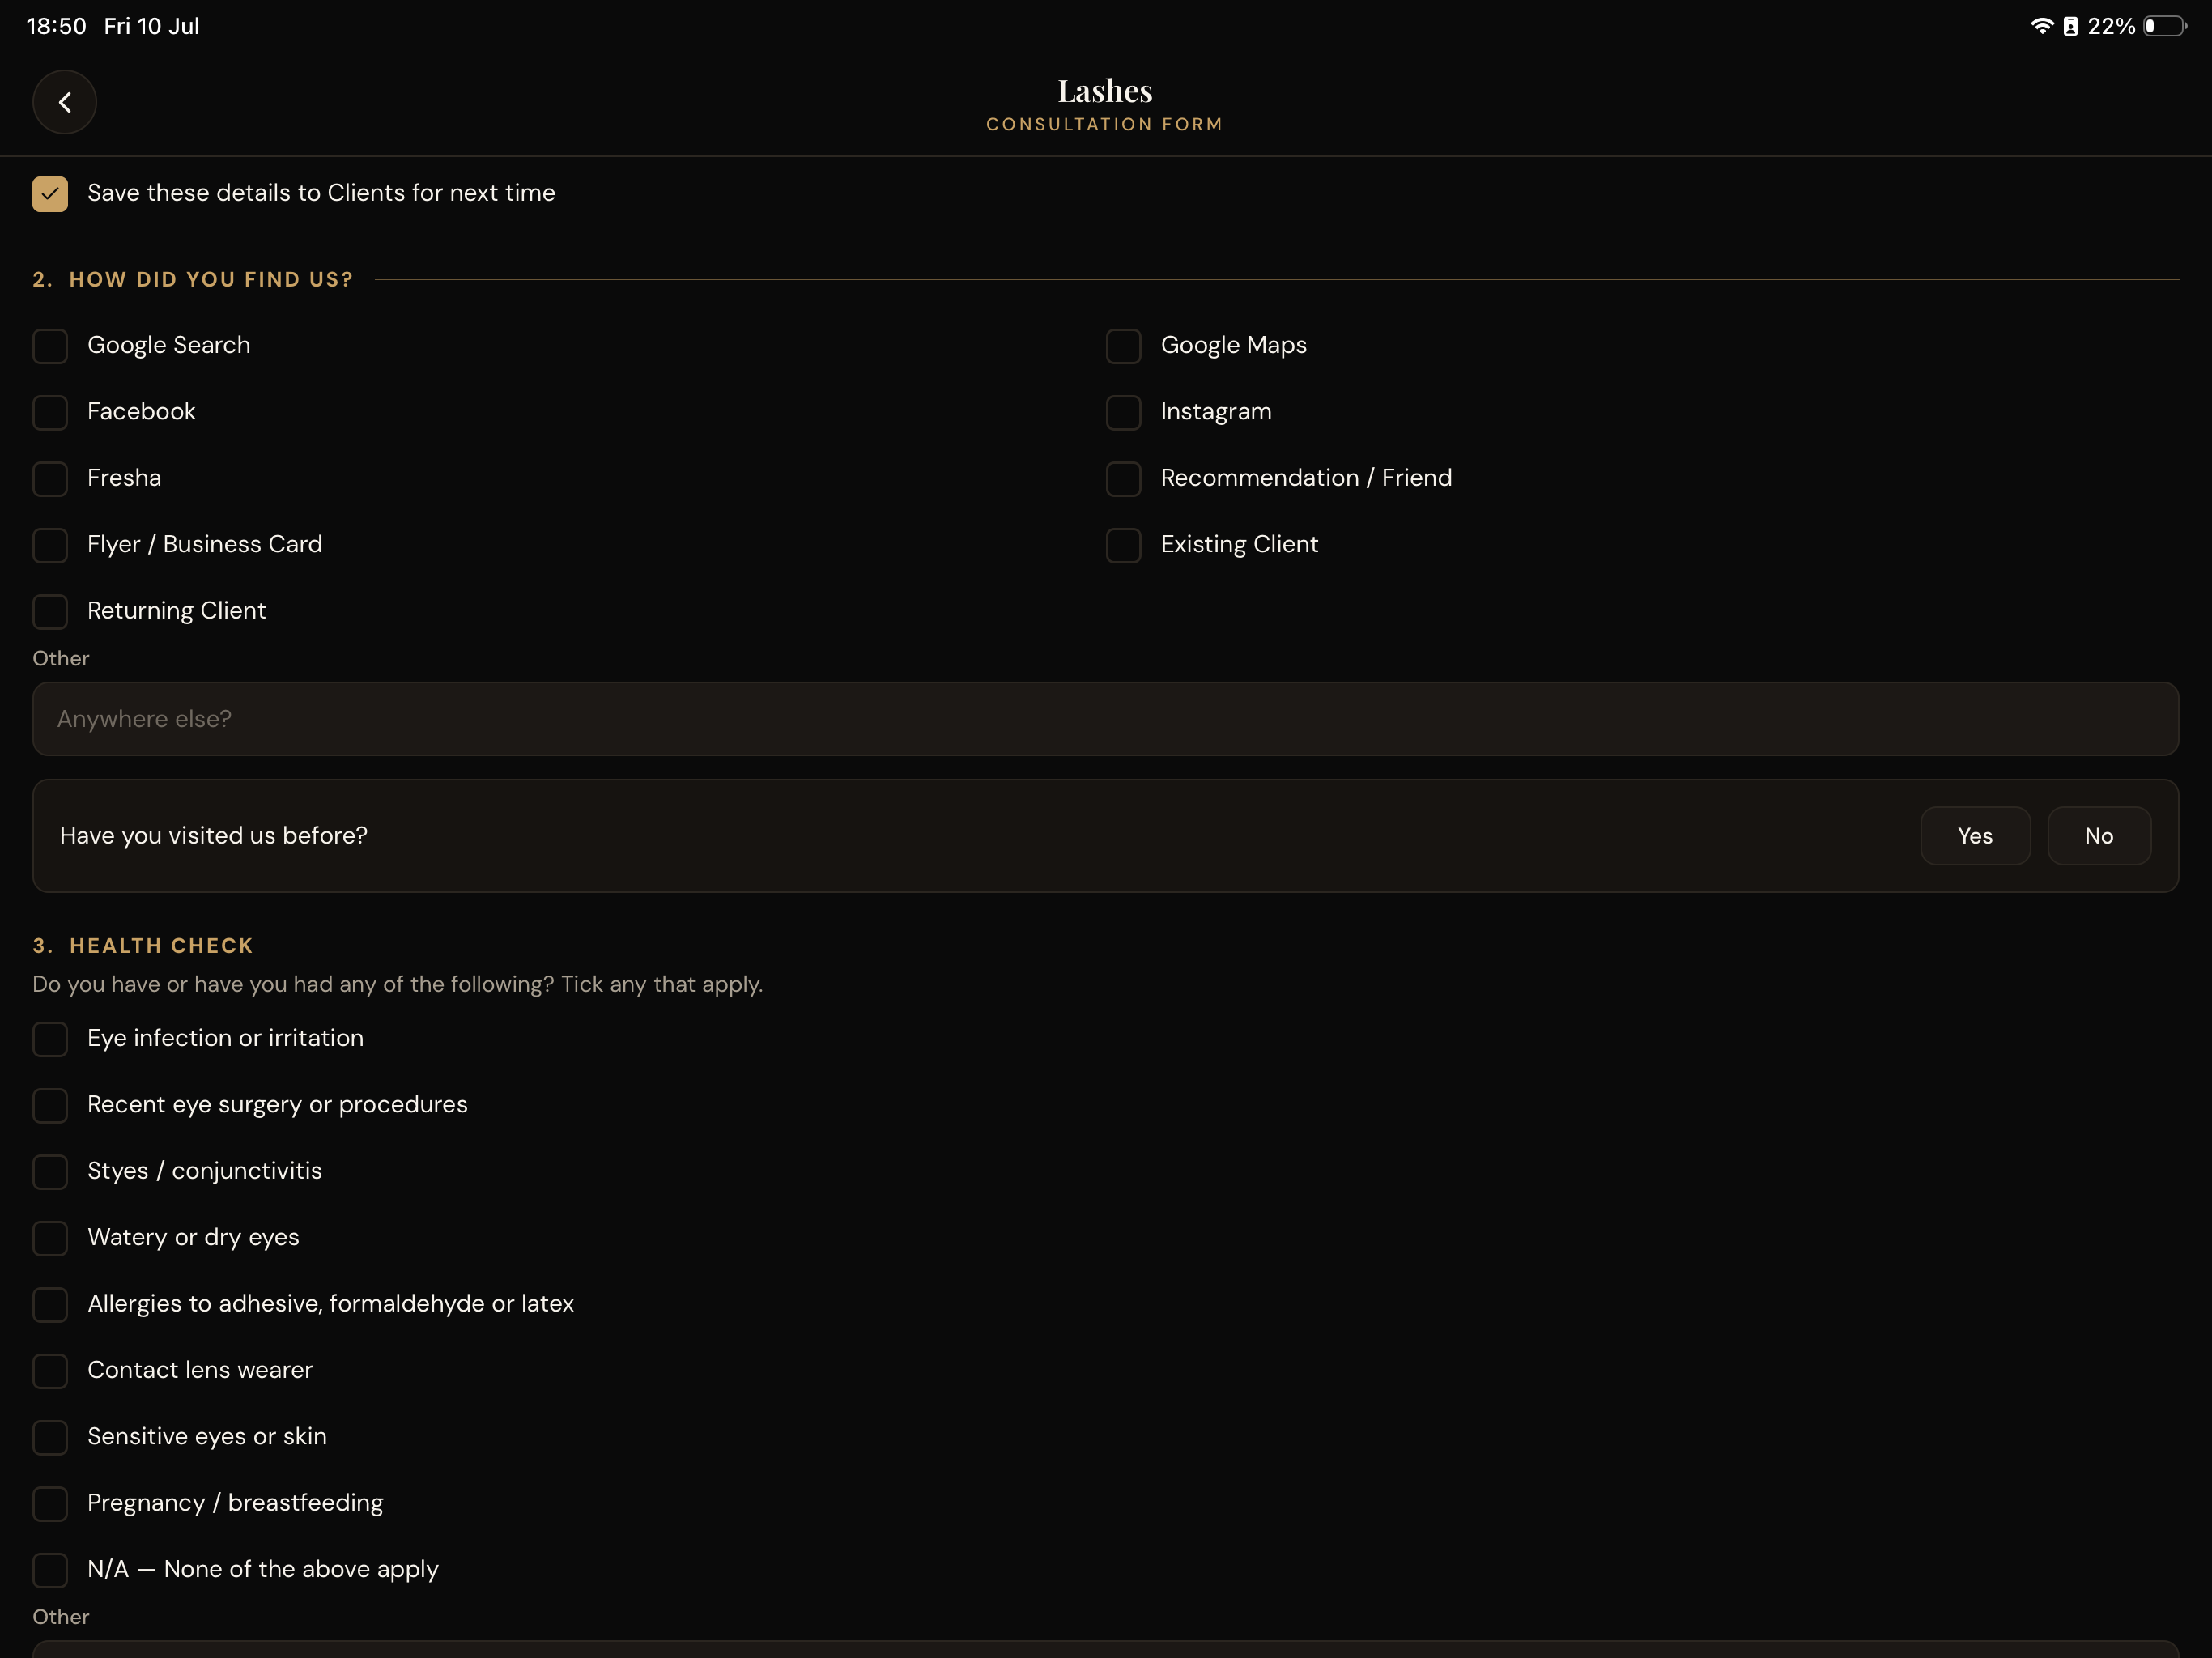Tick the Google Search checkbox
The height and width of the screenshot is (1658, 2212).
50,346
